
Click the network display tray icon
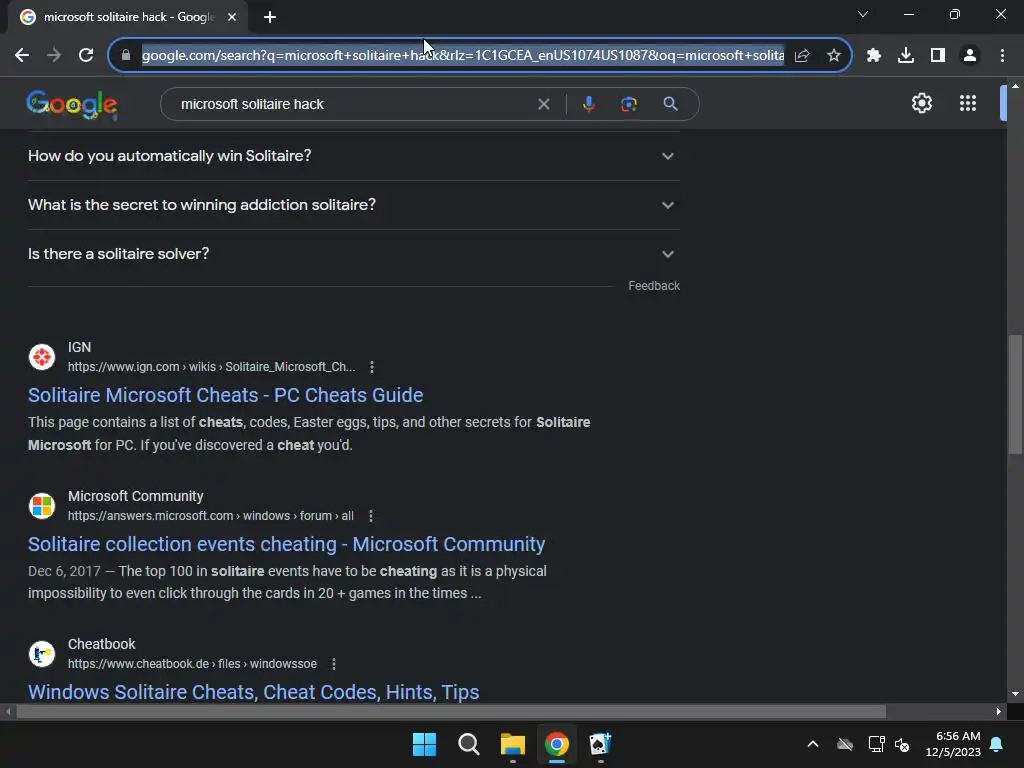click(876, 744)
